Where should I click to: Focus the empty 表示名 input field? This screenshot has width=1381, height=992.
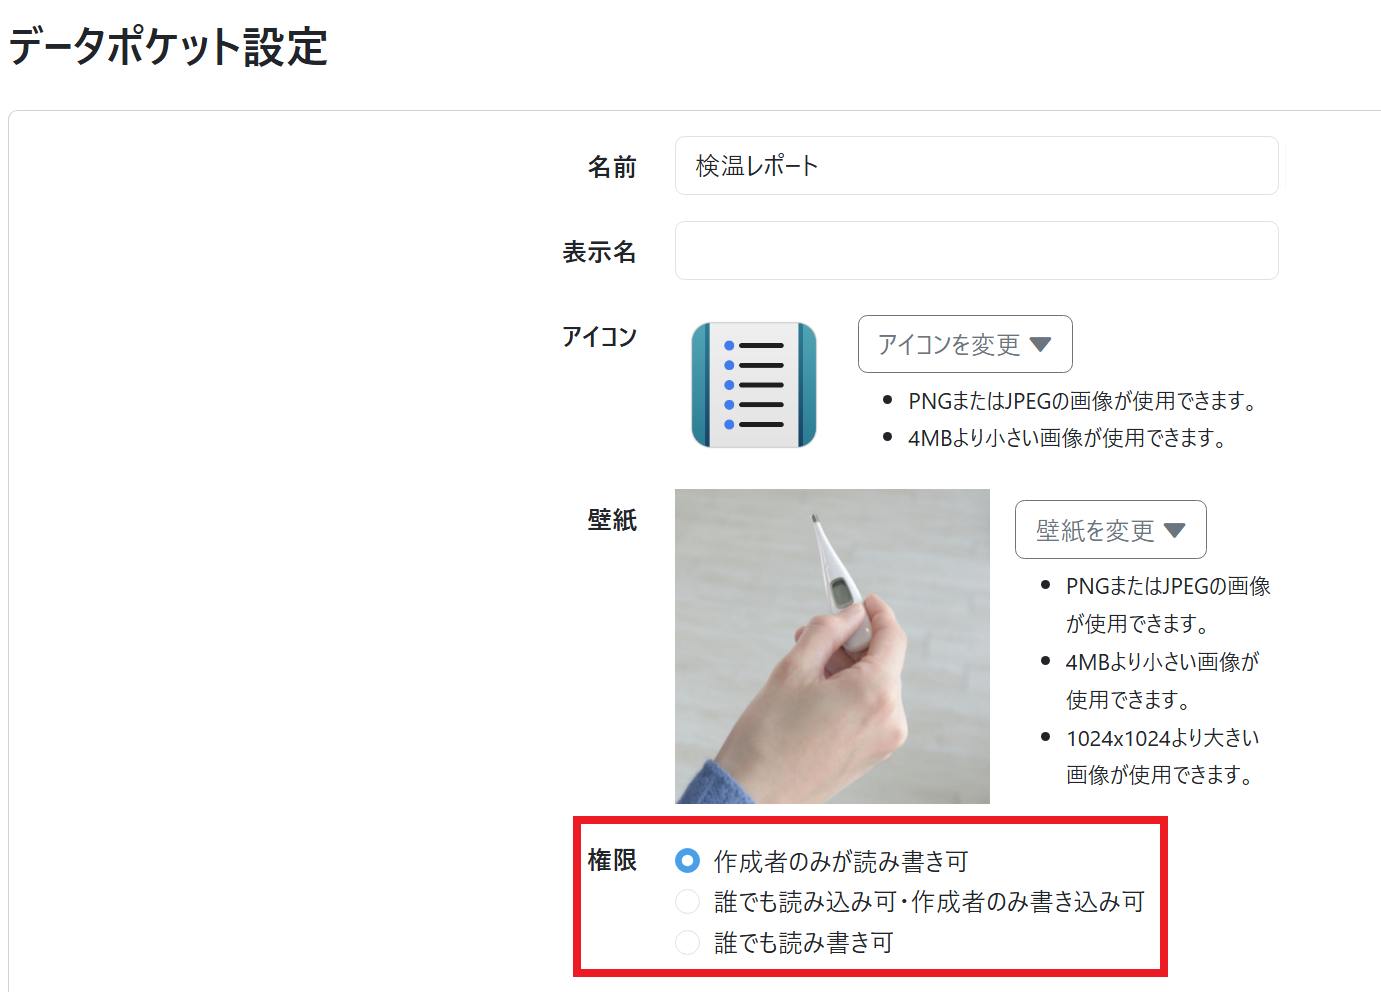(977, 251)
